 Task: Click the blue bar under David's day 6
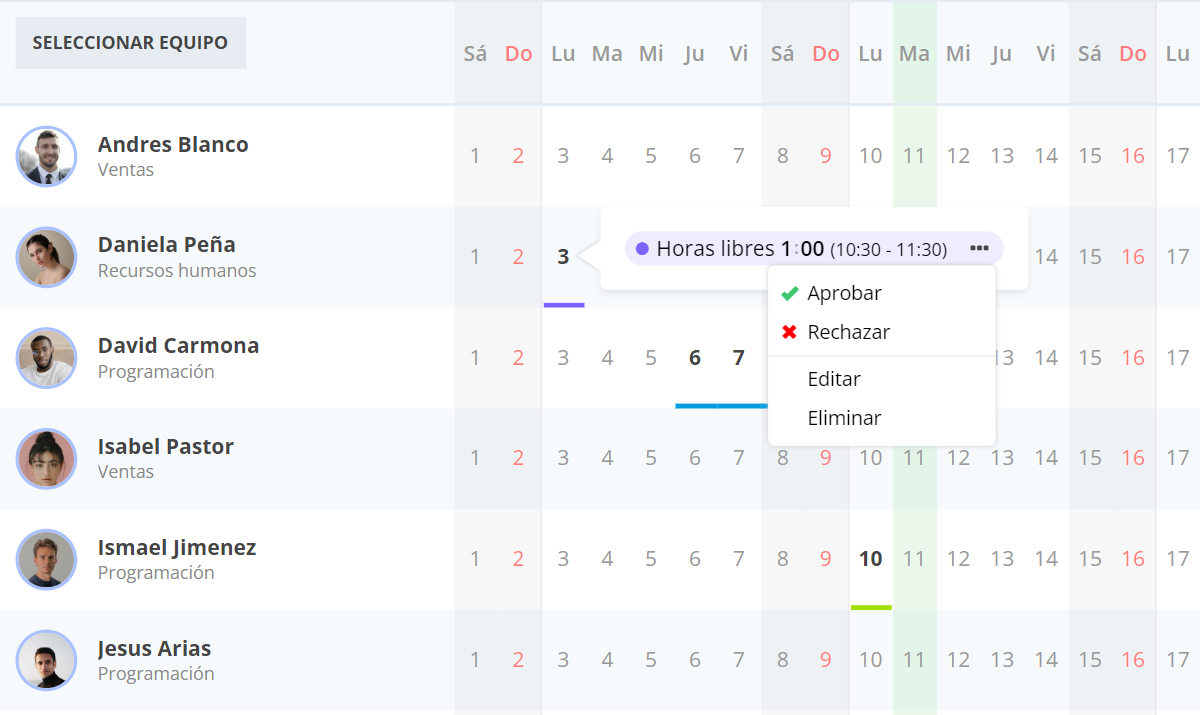[696, 405]
